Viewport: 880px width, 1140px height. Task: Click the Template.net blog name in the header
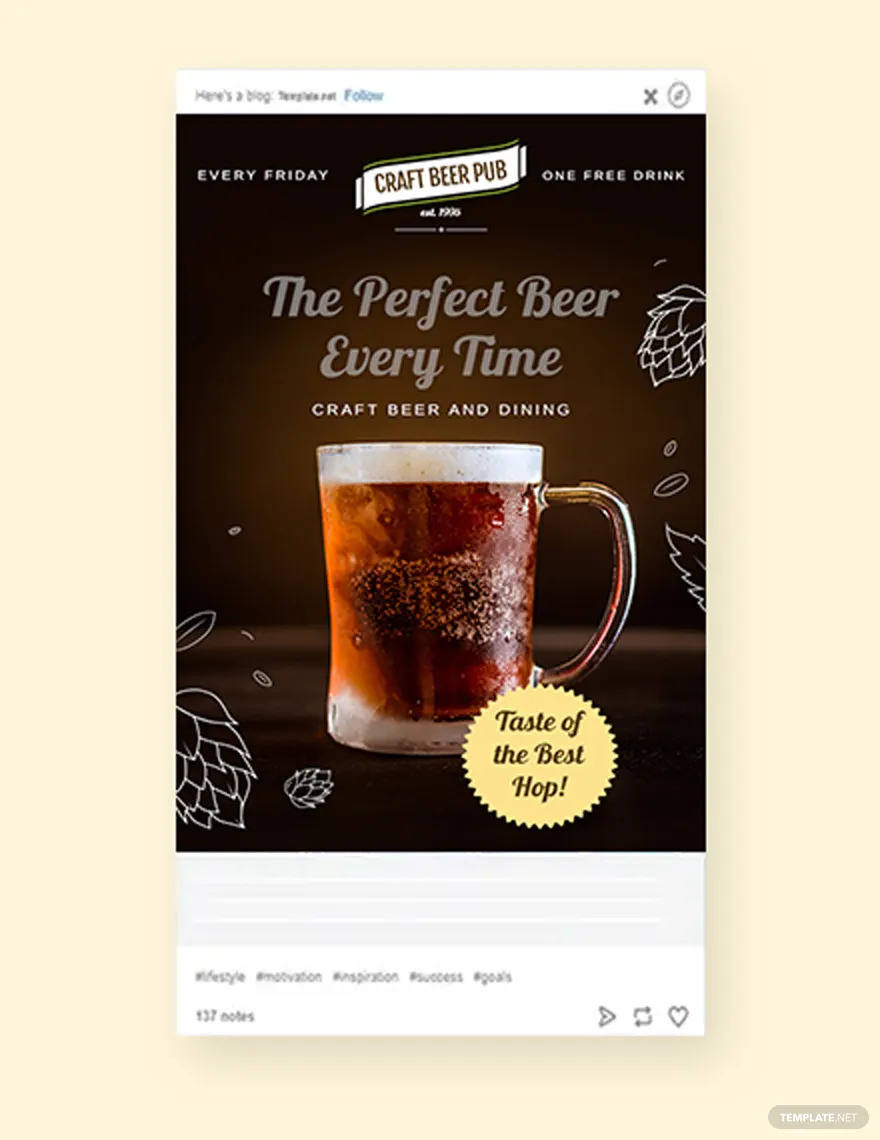pyautogui.click(x=308, y=96)
